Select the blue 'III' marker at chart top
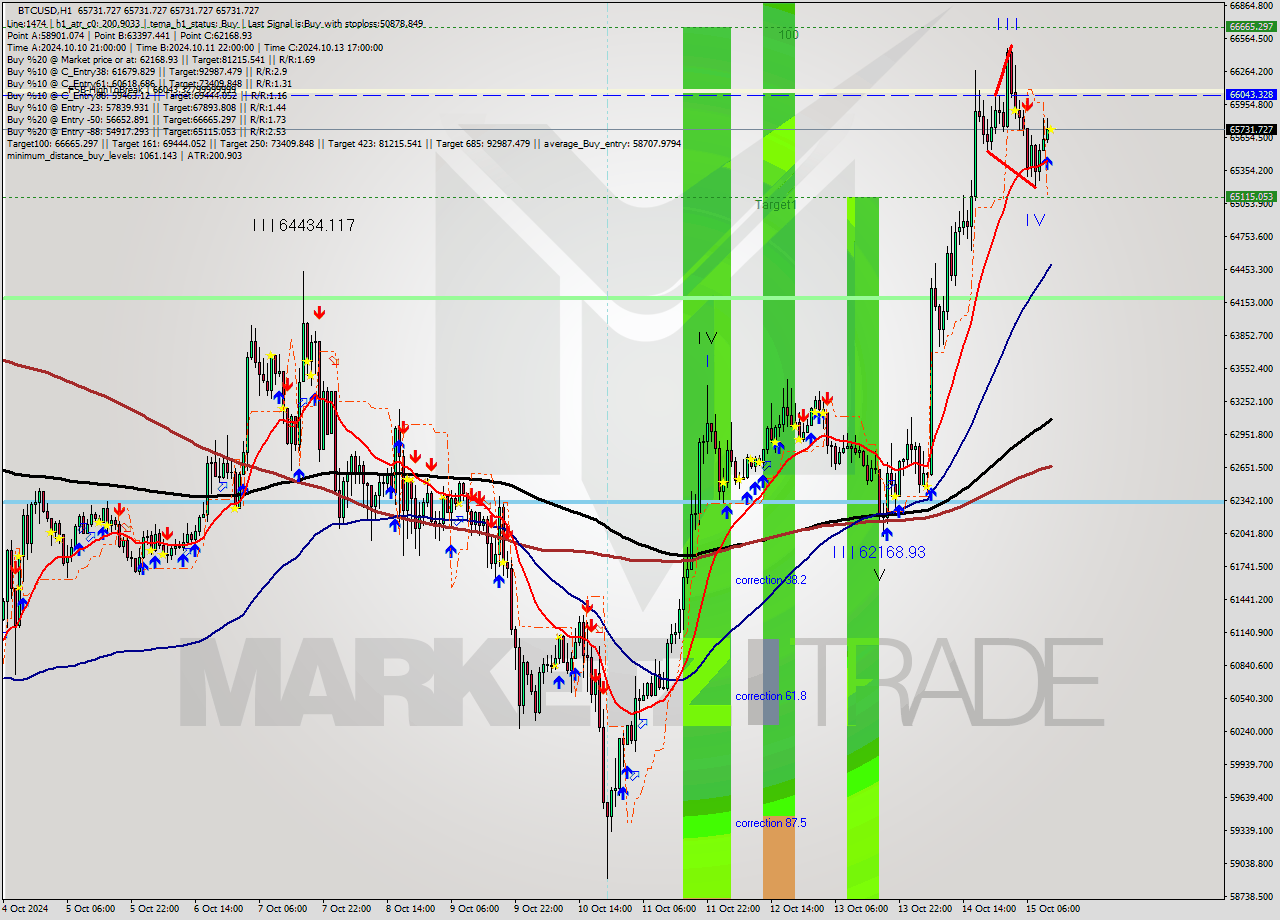1280x920 pixels. pyautogui.click(x=1008, y=23)
